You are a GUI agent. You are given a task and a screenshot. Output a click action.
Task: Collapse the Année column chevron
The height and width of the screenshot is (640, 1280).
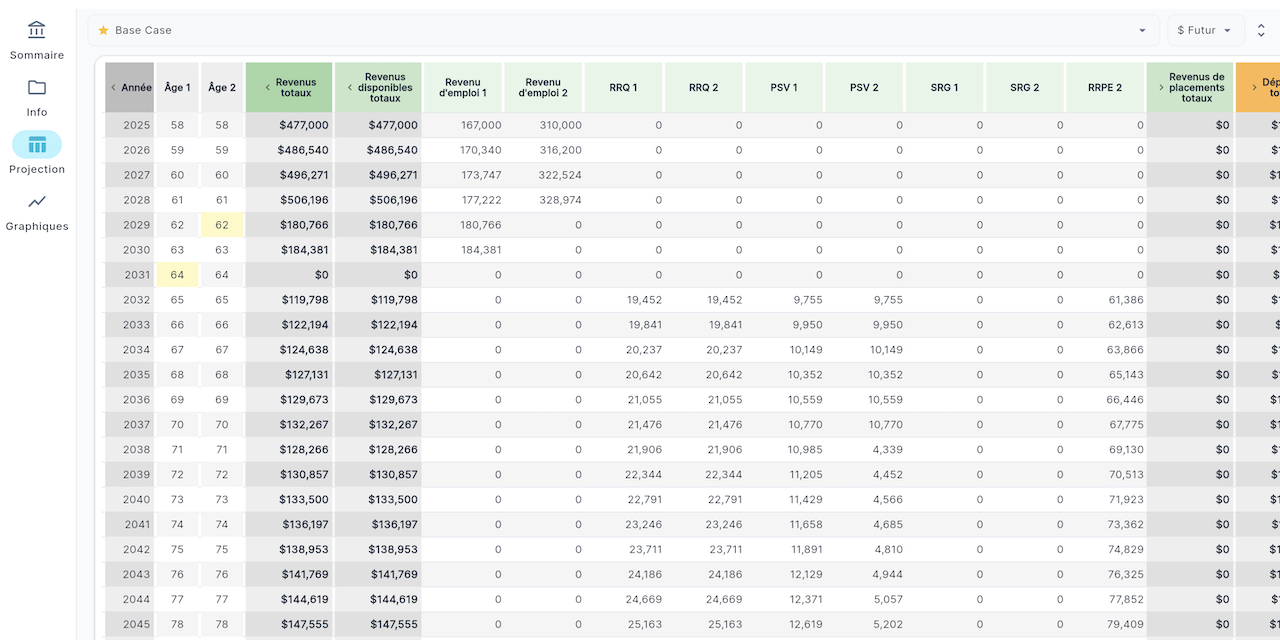[x=113, y=88]
